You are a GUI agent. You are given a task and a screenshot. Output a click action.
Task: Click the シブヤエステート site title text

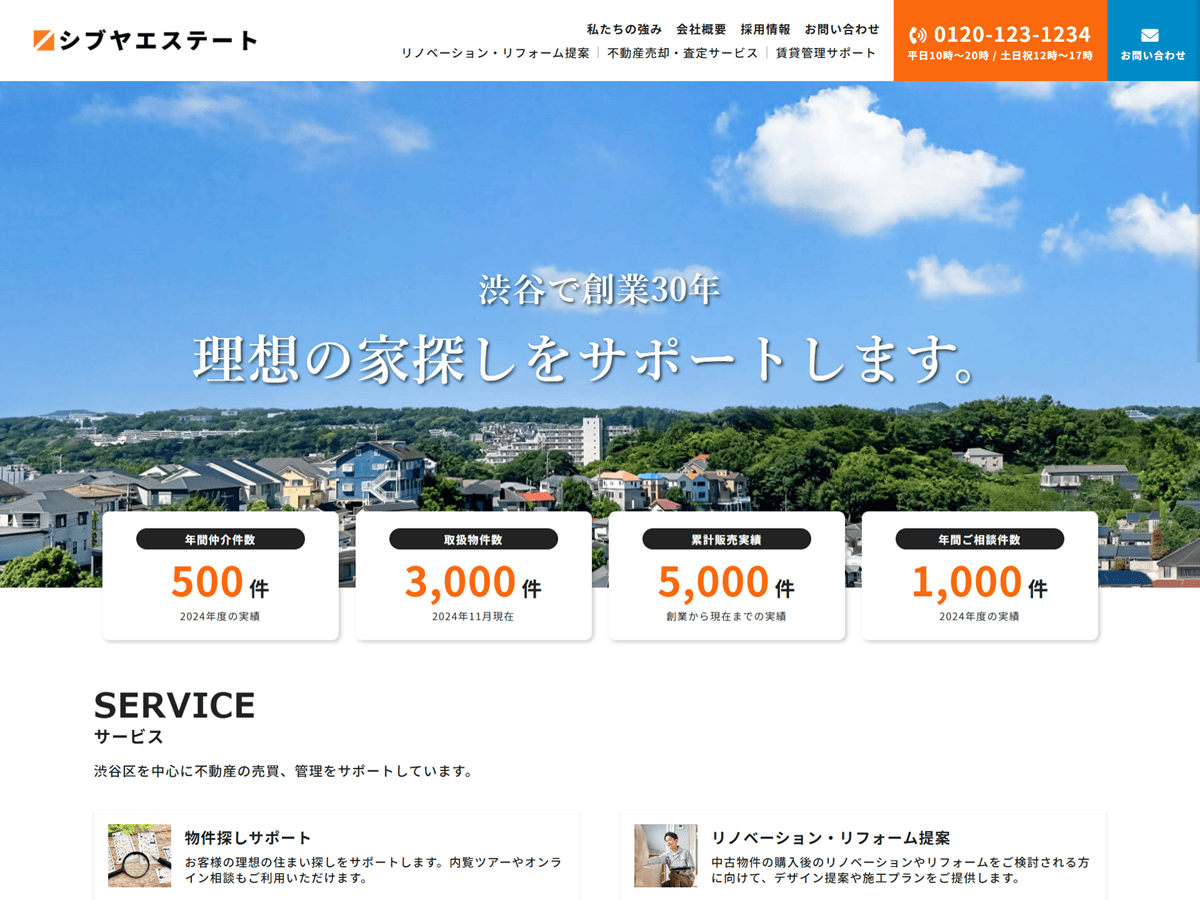coord(158,41)
